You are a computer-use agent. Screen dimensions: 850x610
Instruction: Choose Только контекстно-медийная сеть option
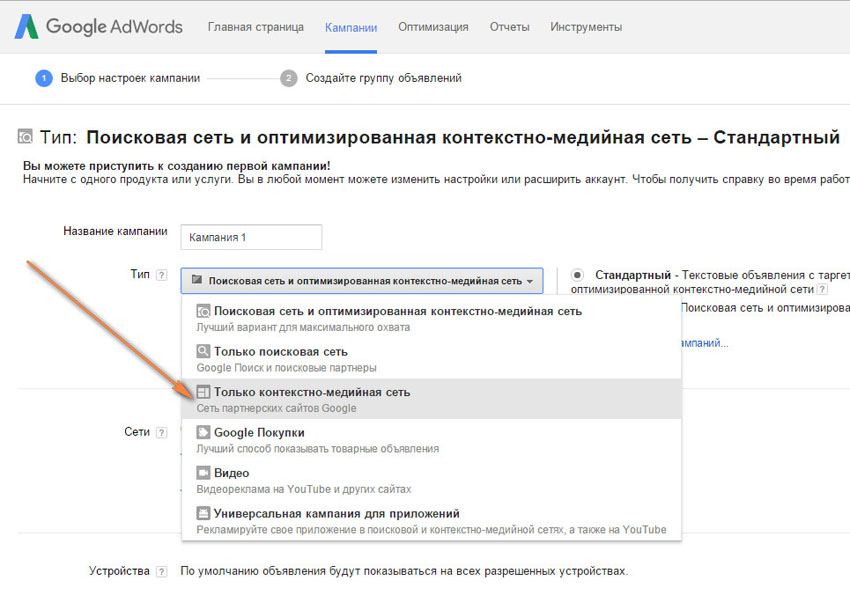point(432,399)
